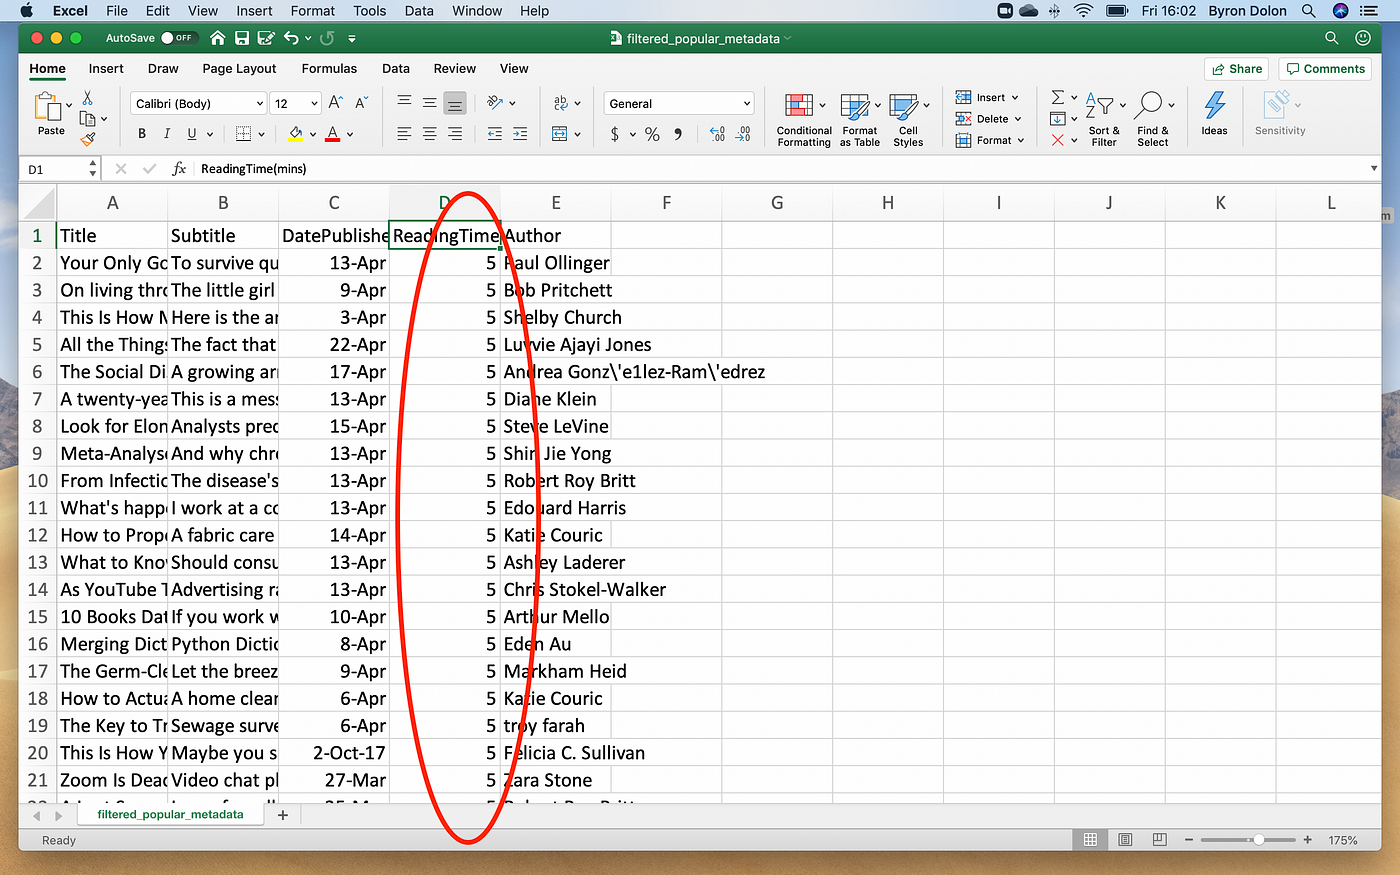Click the Increase Indent icon
Screen dimensions: 1400x875
520,133
